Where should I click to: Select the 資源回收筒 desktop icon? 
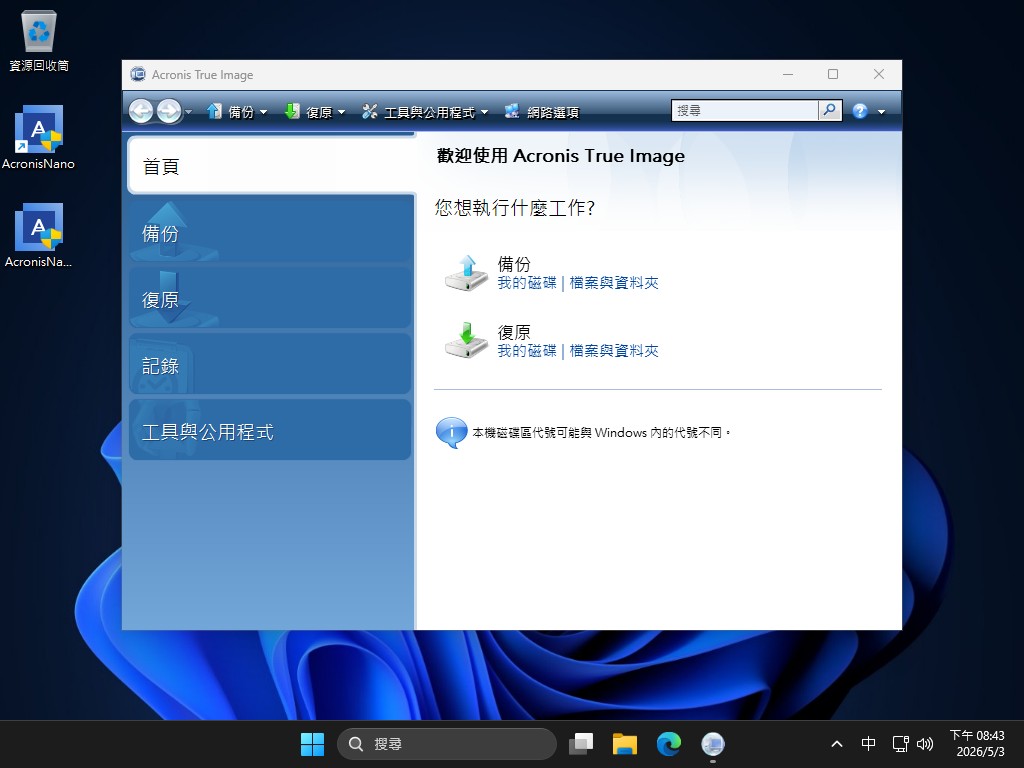[39, 40]
